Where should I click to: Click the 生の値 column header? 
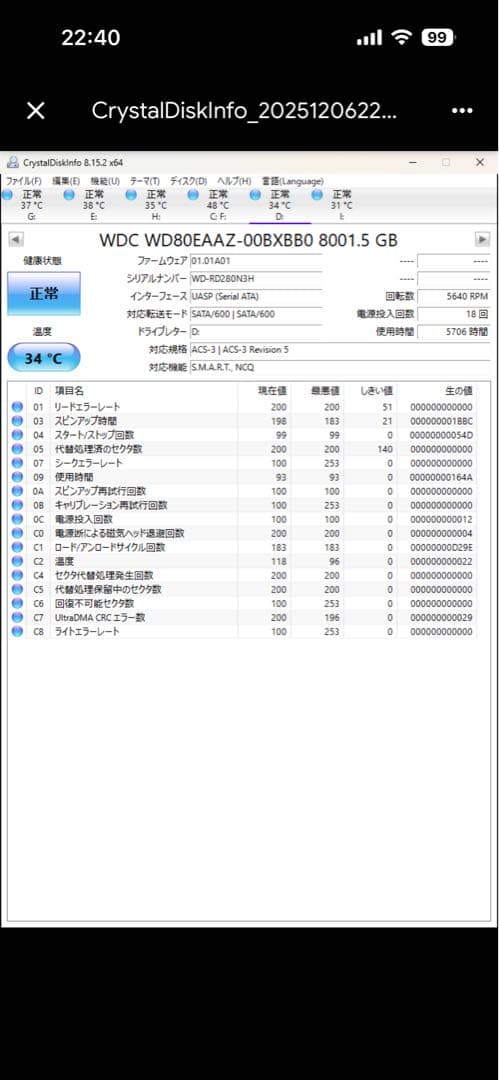[x=458, y=391]
